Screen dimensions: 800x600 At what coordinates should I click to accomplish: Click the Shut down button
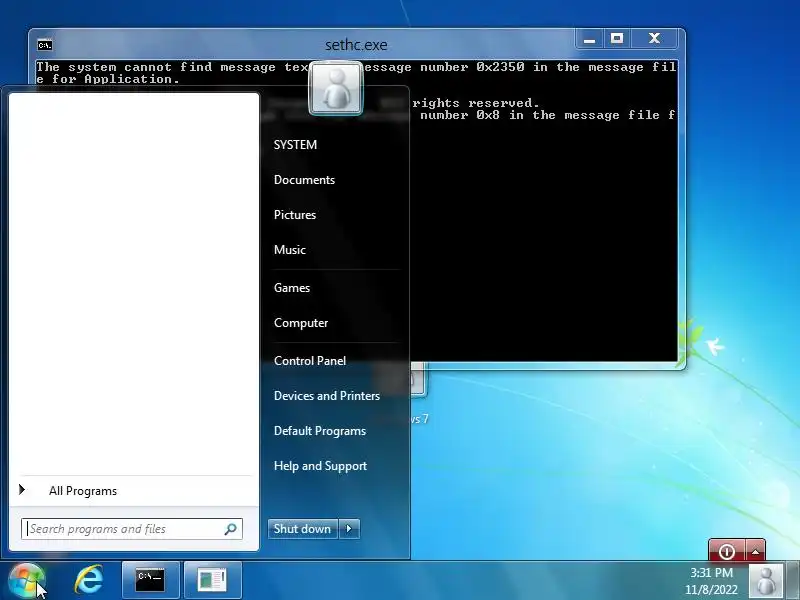click(x=303, y=529)
